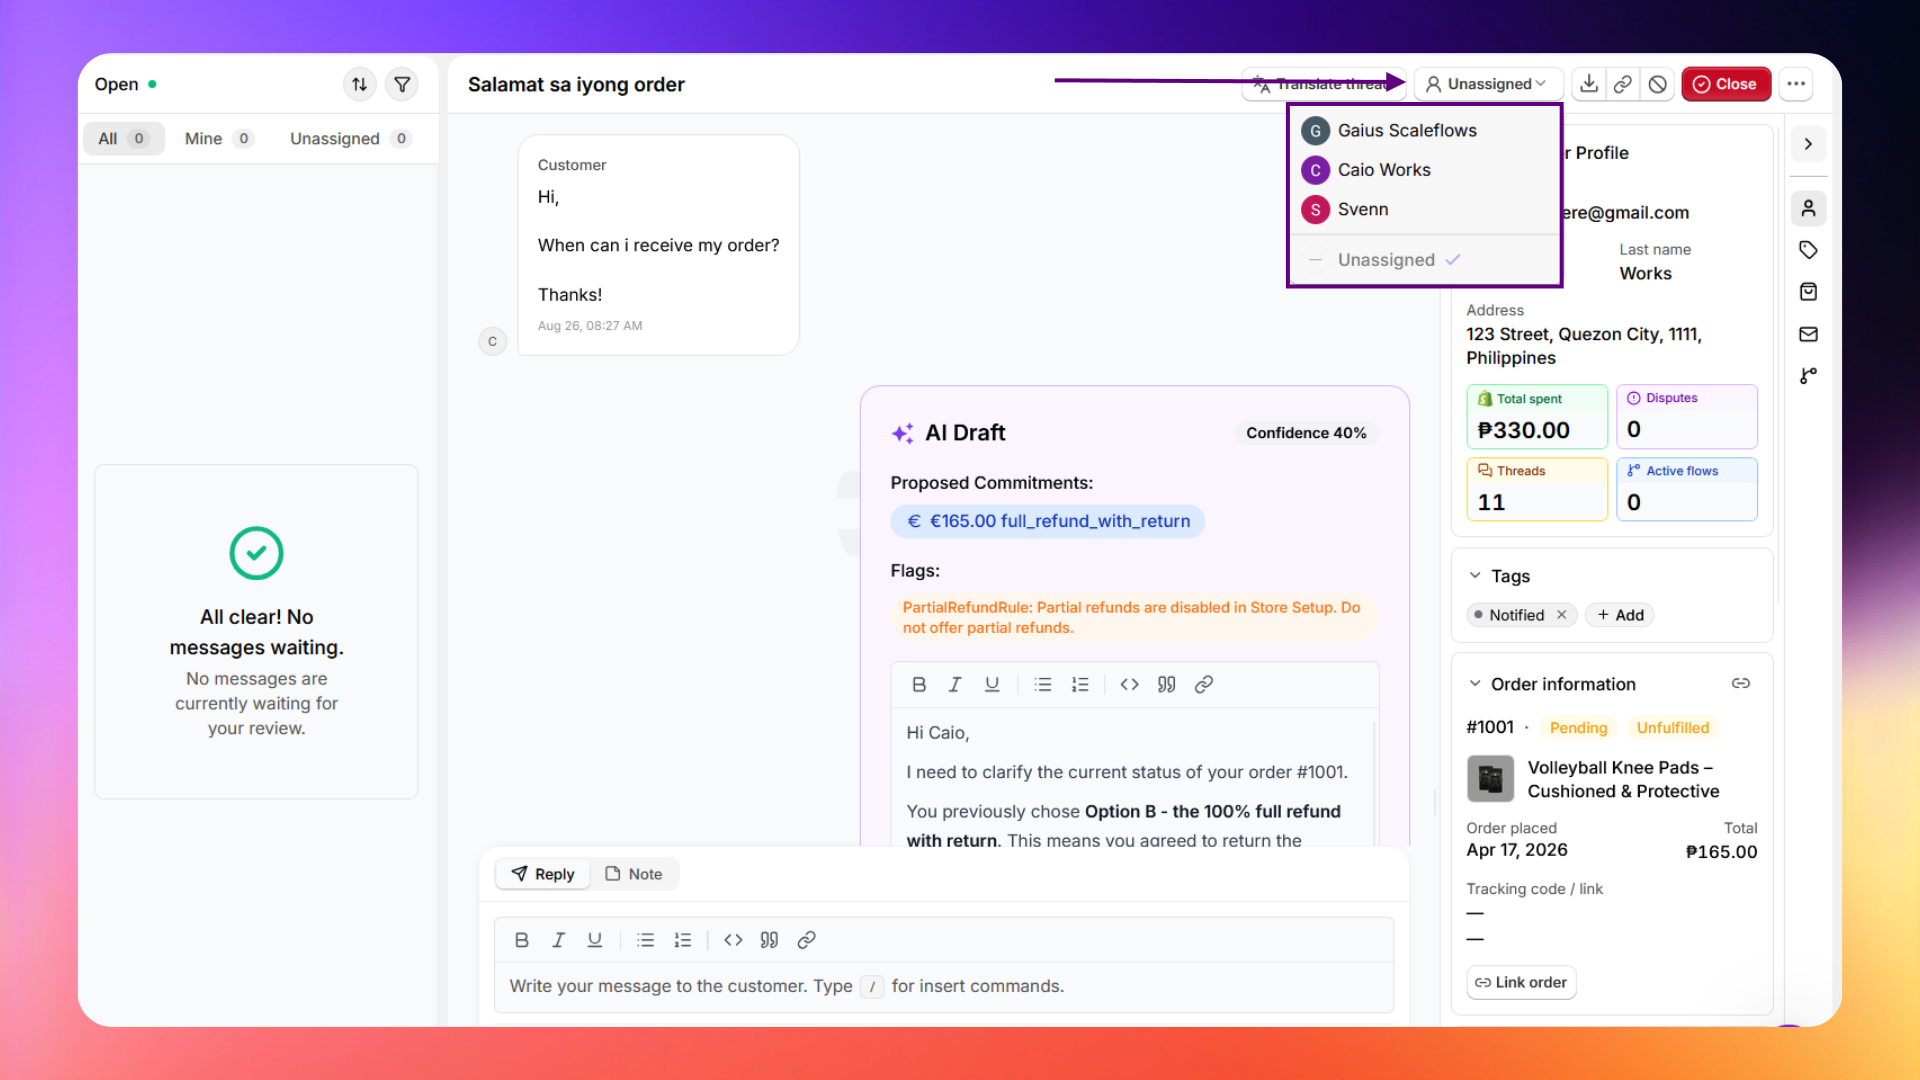This screenshot has height=1080, width=1920.
Task: Switch to the Note tab
Action: tap(634, 874)
